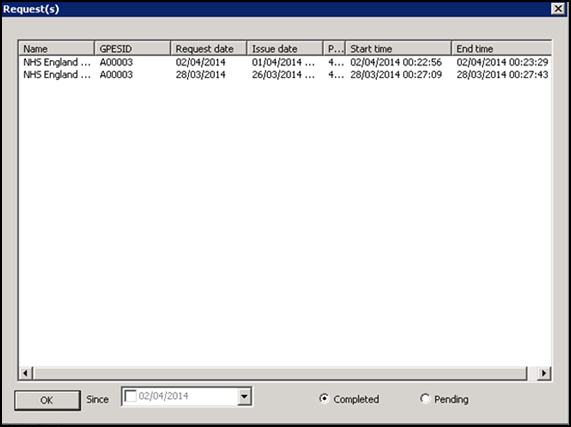The height and width of the screenshot is (427, 571).
Task: Click the horizontal scrollbar track
Action: (280, 373)
